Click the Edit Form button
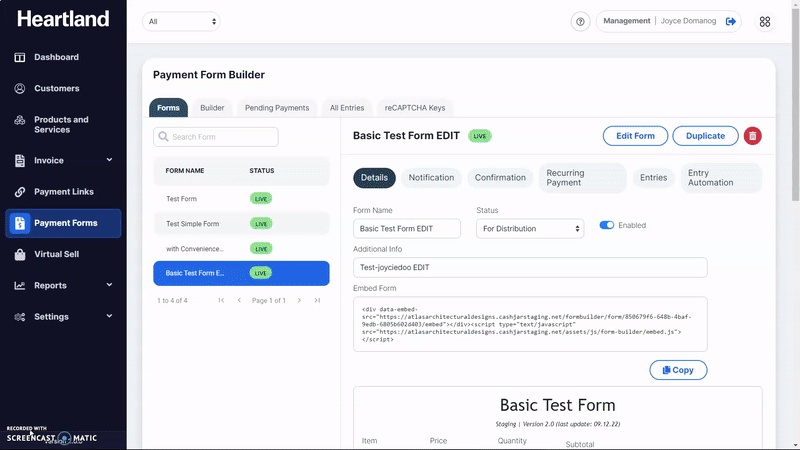The height and width of the screenshot is (450, 800). 635,136
